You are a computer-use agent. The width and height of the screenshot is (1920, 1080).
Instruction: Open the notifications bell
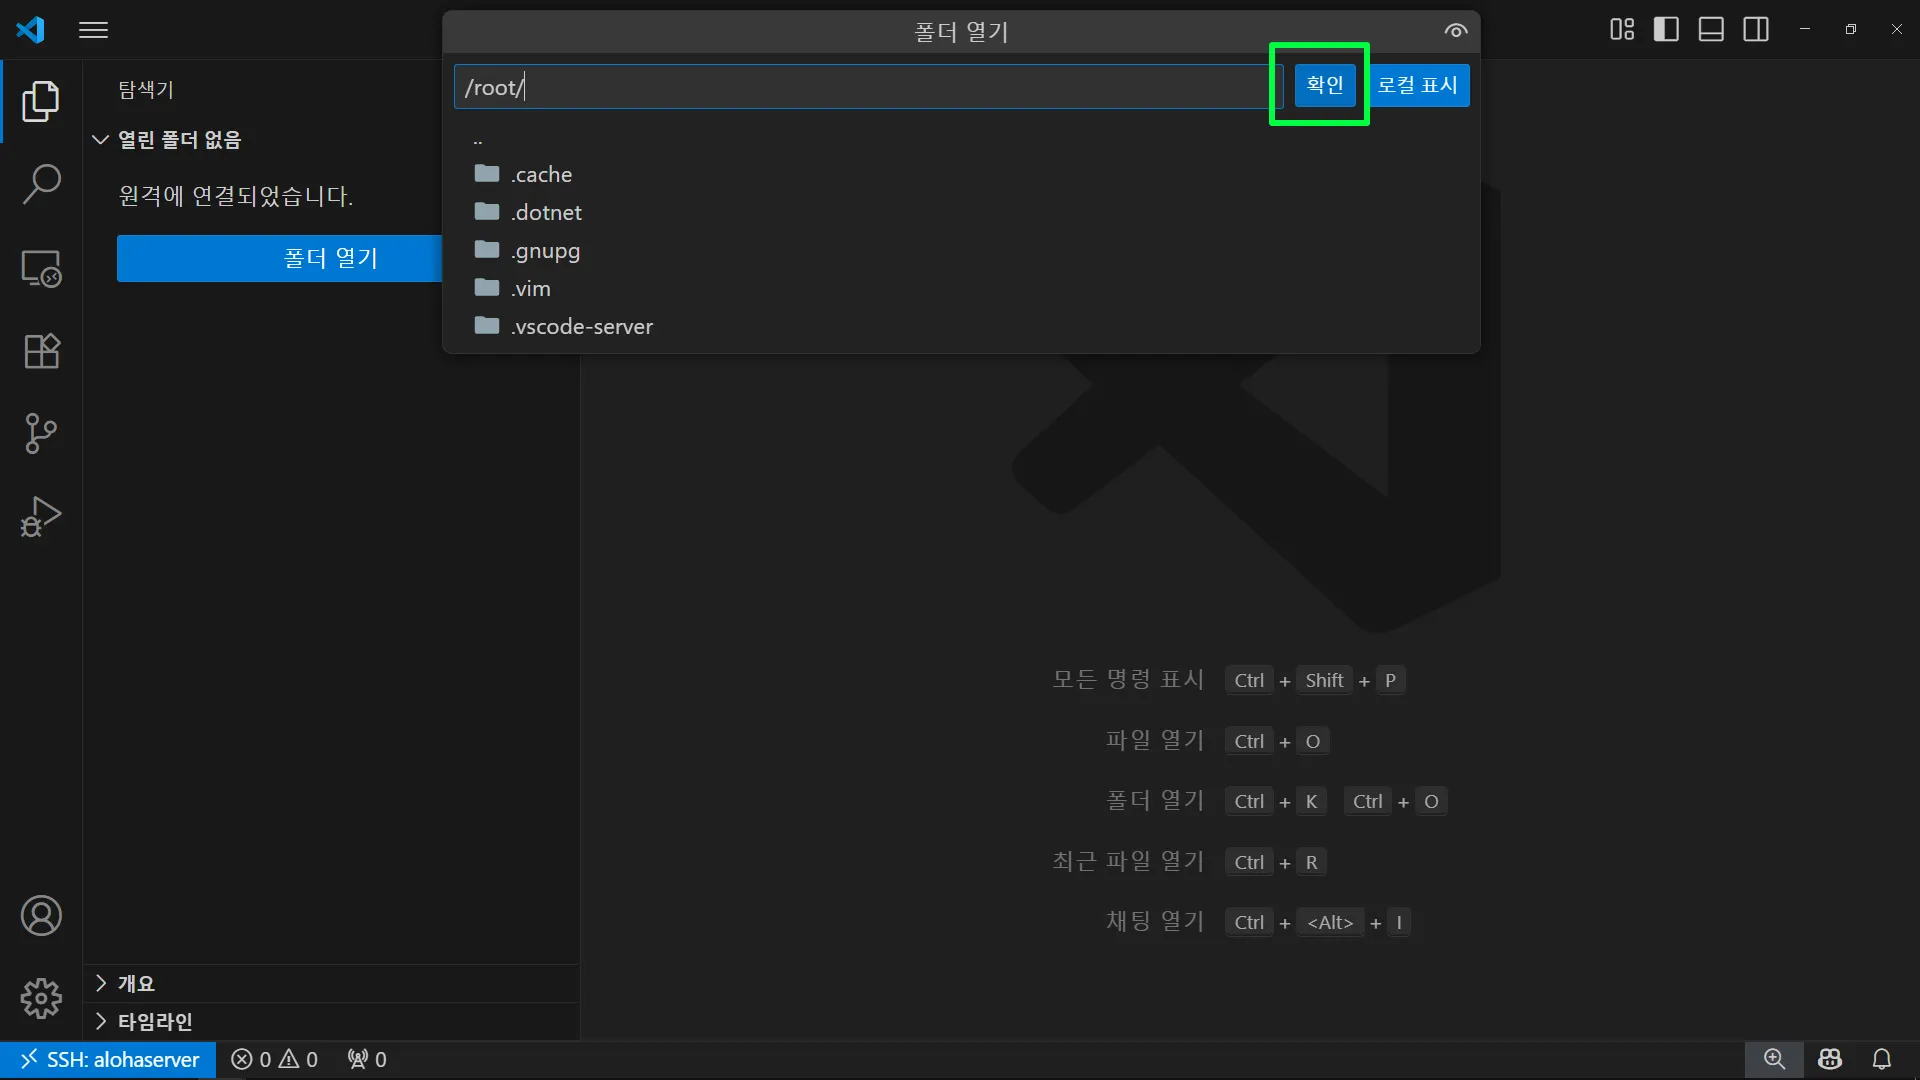point(1881,1059)
